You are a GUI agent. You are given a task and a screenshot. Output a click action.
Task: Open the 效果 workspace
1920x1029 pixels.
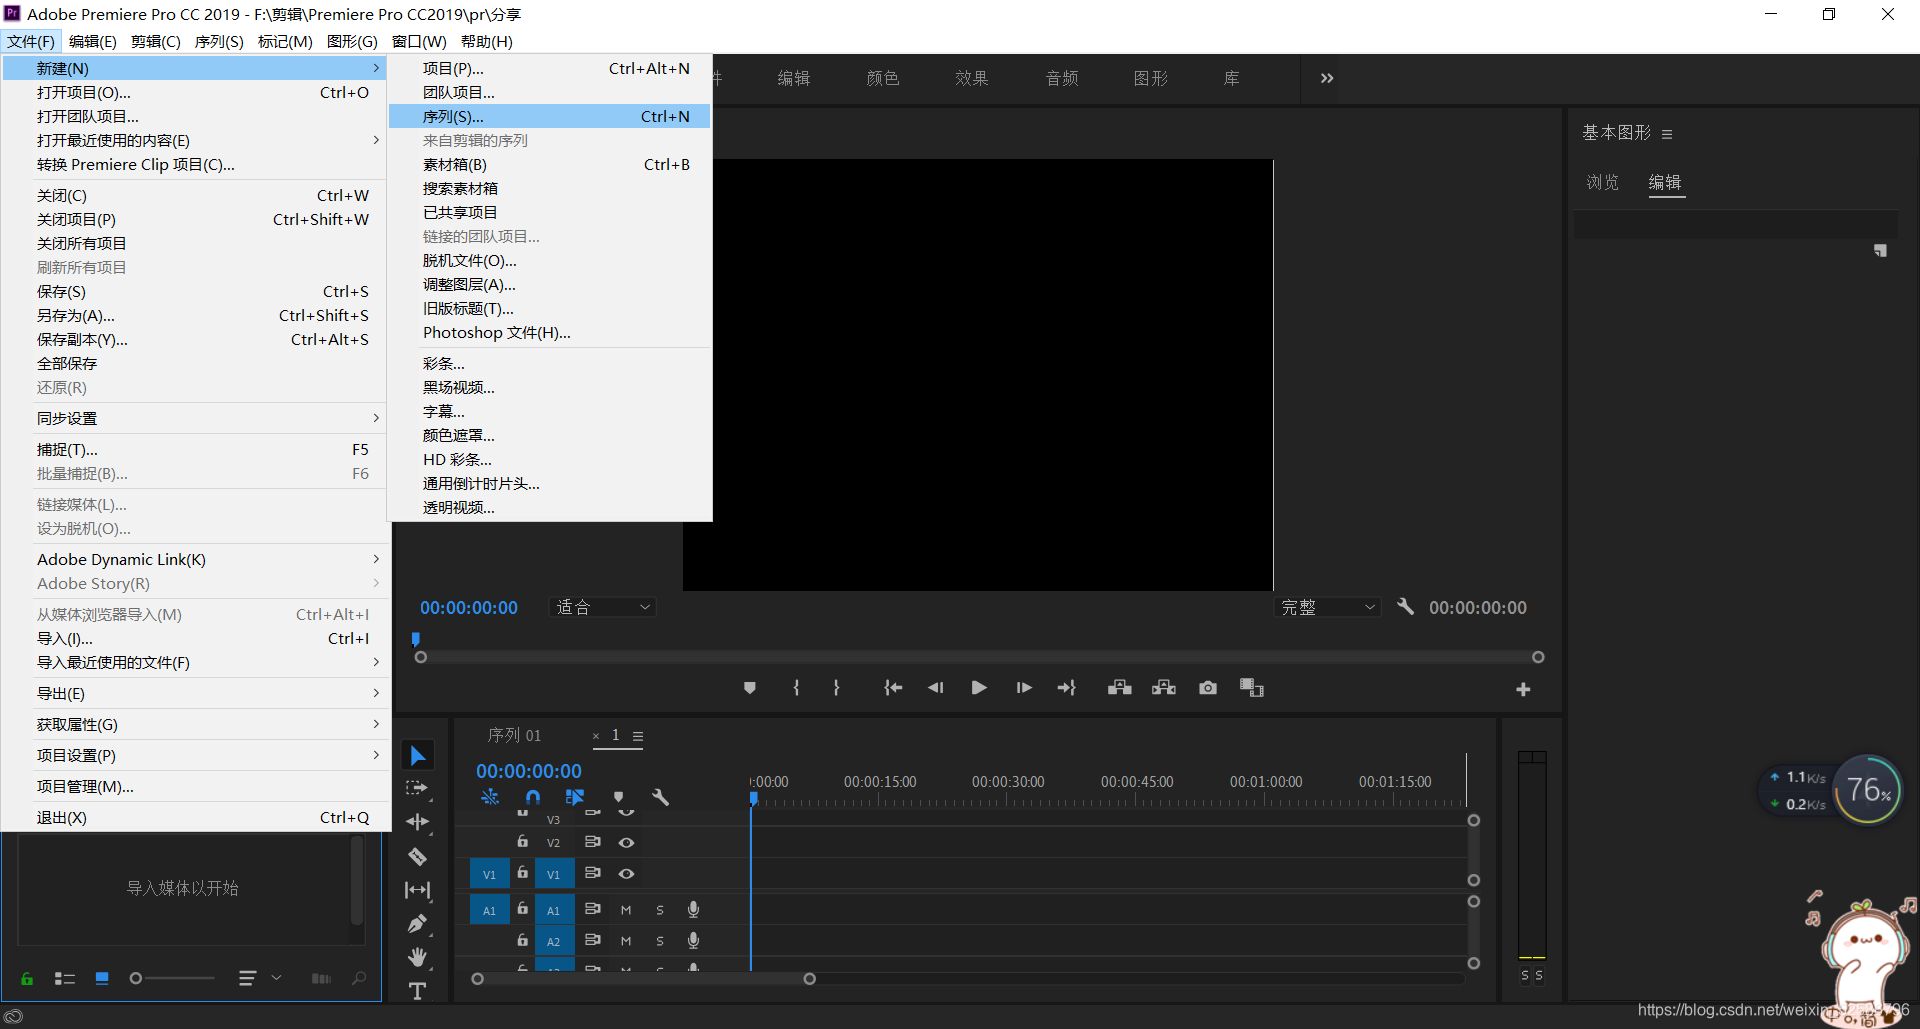click(x=971, y=78)
